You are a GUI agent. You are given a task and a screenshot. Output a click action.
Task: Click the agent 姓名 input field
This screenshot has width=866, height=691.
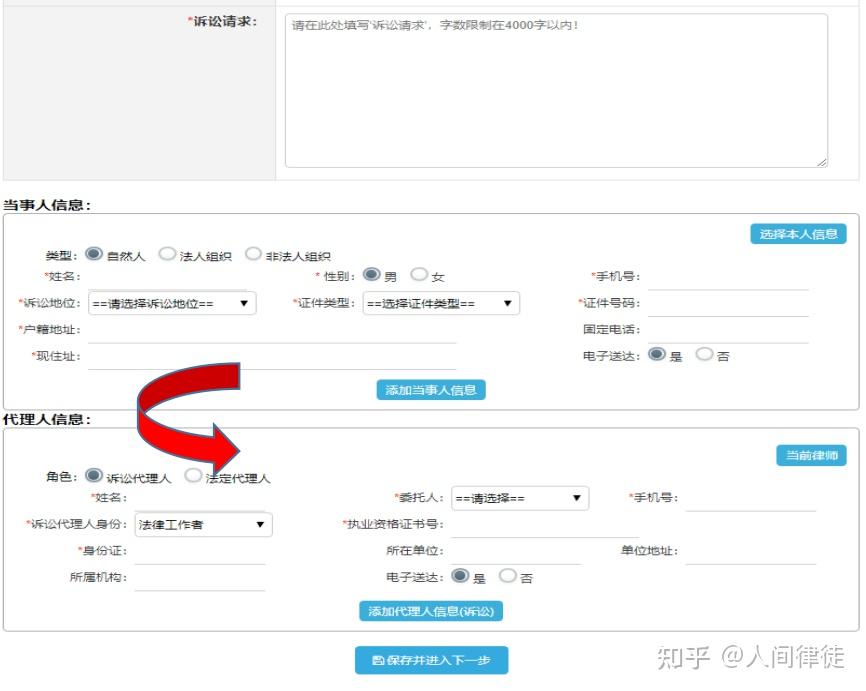[x=200, y=499]
